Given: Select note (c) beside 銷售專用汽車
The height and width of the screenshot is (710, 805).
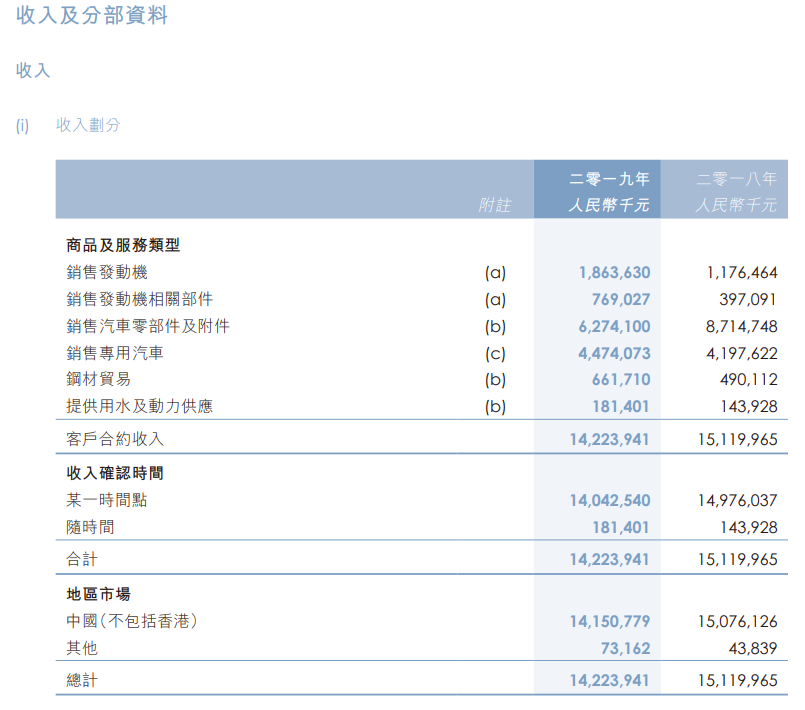Looking at the screenshot, I should tap(495, 353).
